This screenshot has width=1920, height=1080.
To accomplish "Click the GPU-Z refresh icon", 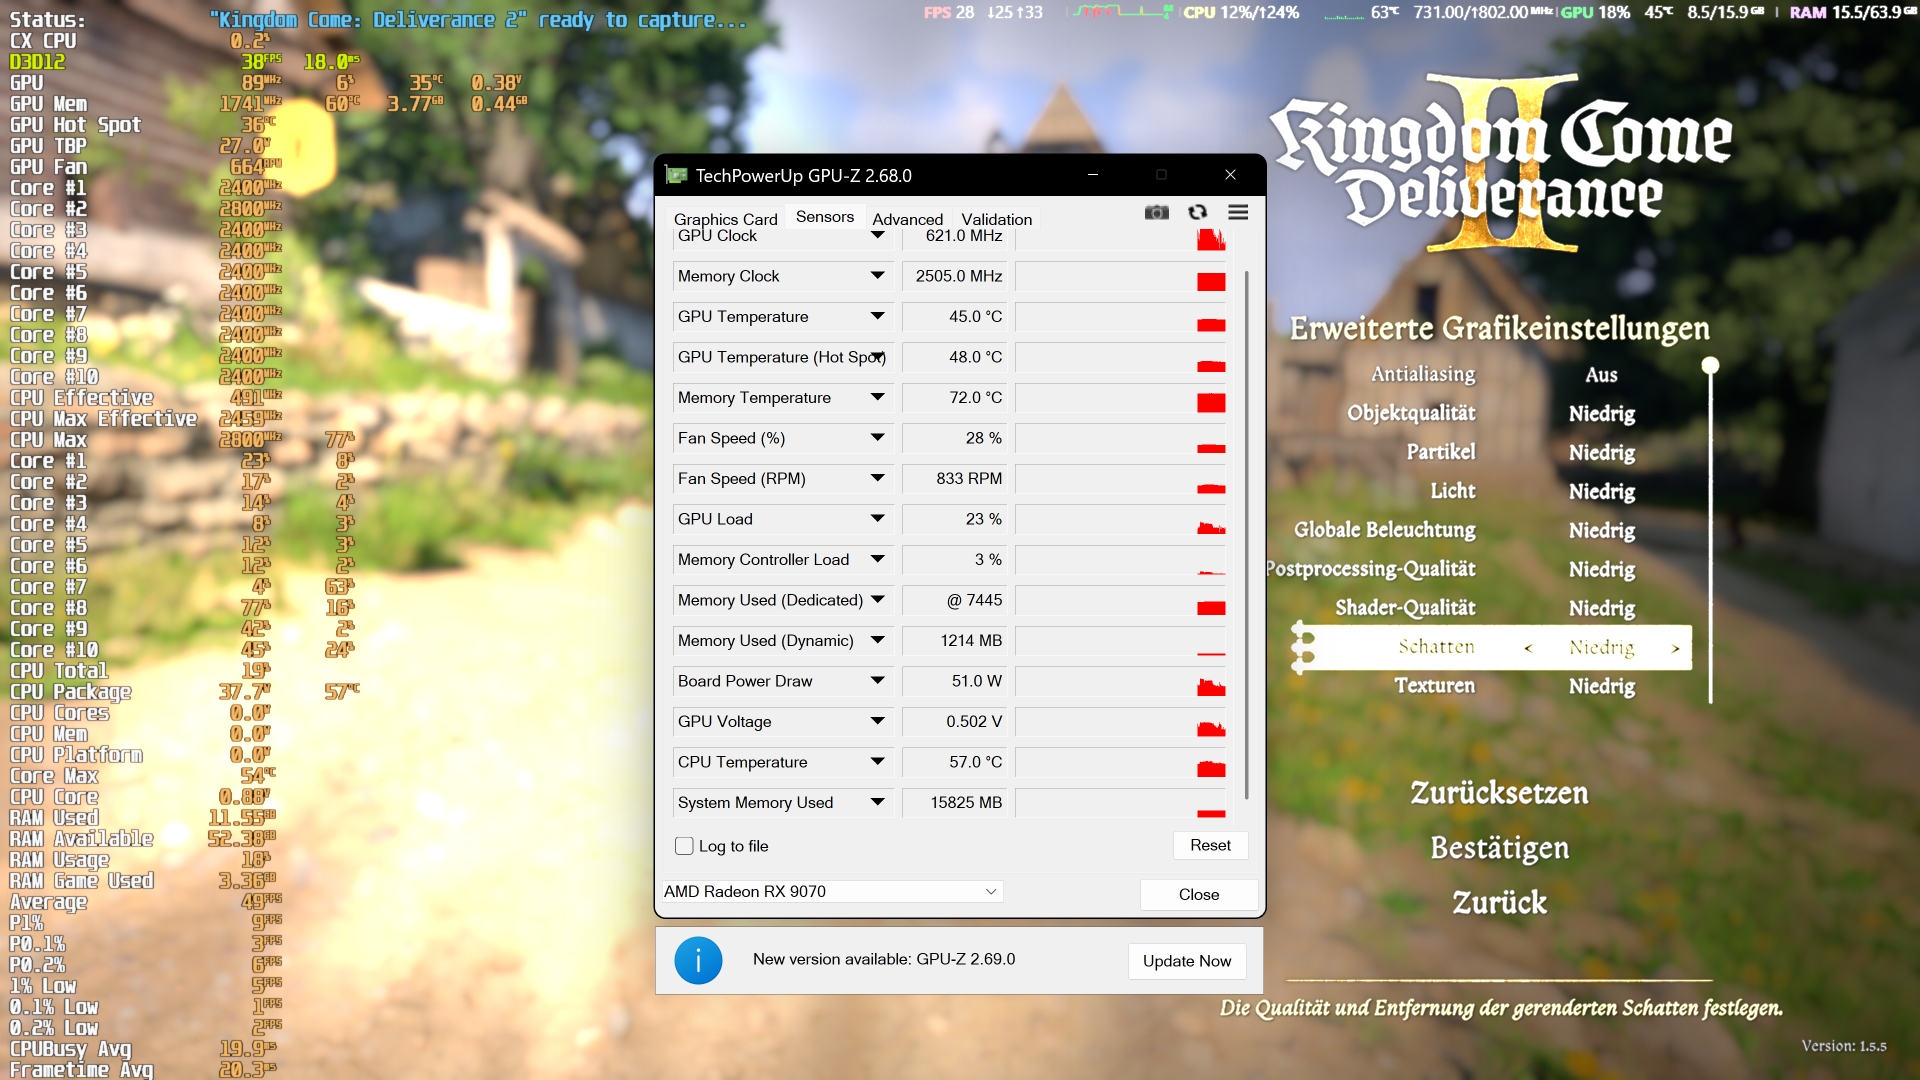I will pyautogui.click(x=1197, y=212).
